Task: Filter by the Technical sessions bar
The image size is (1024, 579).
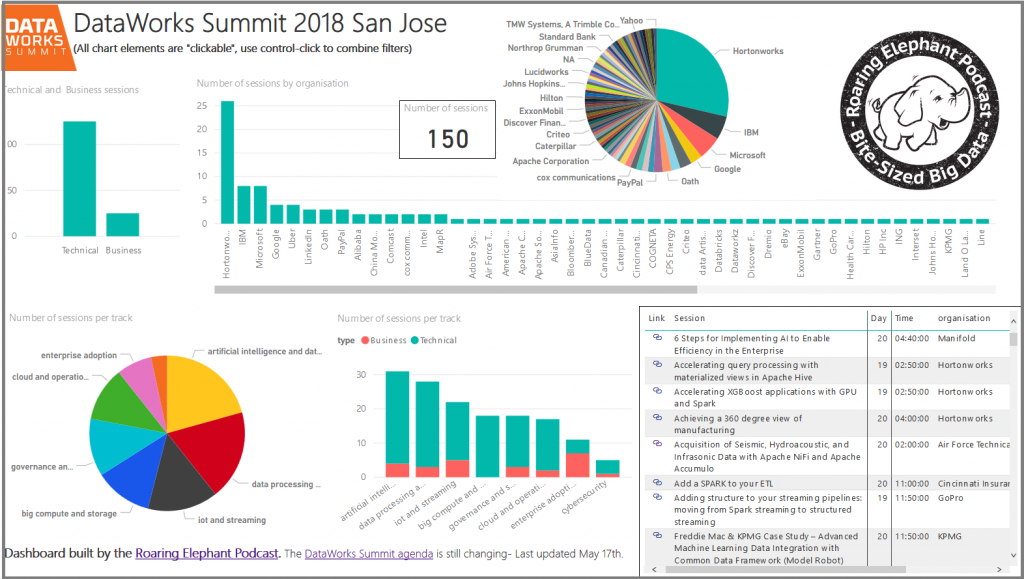Action: coord(79,178)
